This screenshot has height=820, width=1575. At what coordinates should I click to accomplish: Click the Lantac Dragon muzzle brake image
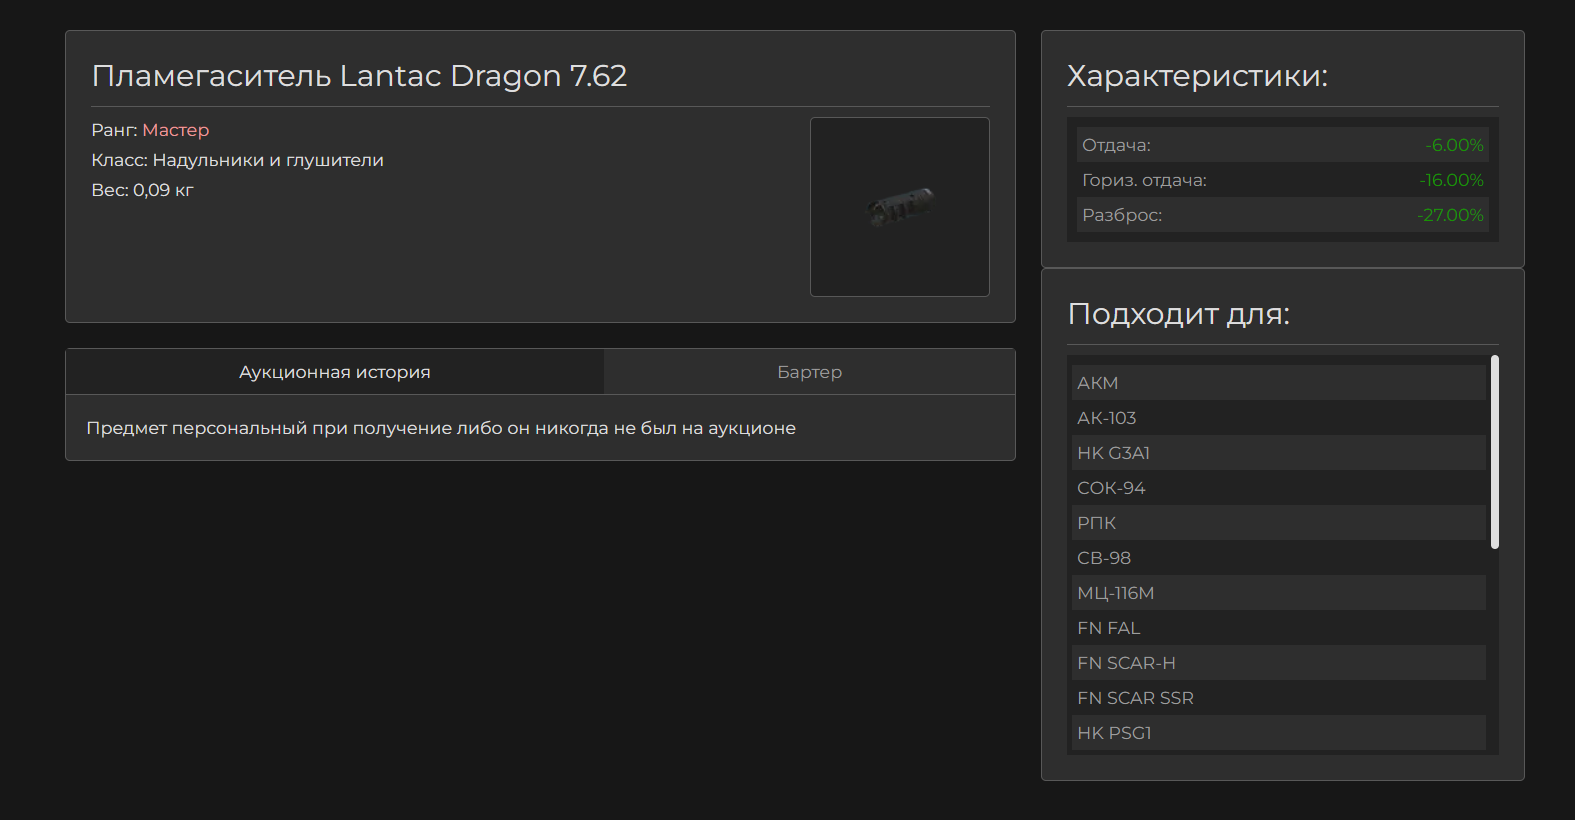[x=900, y=207]
